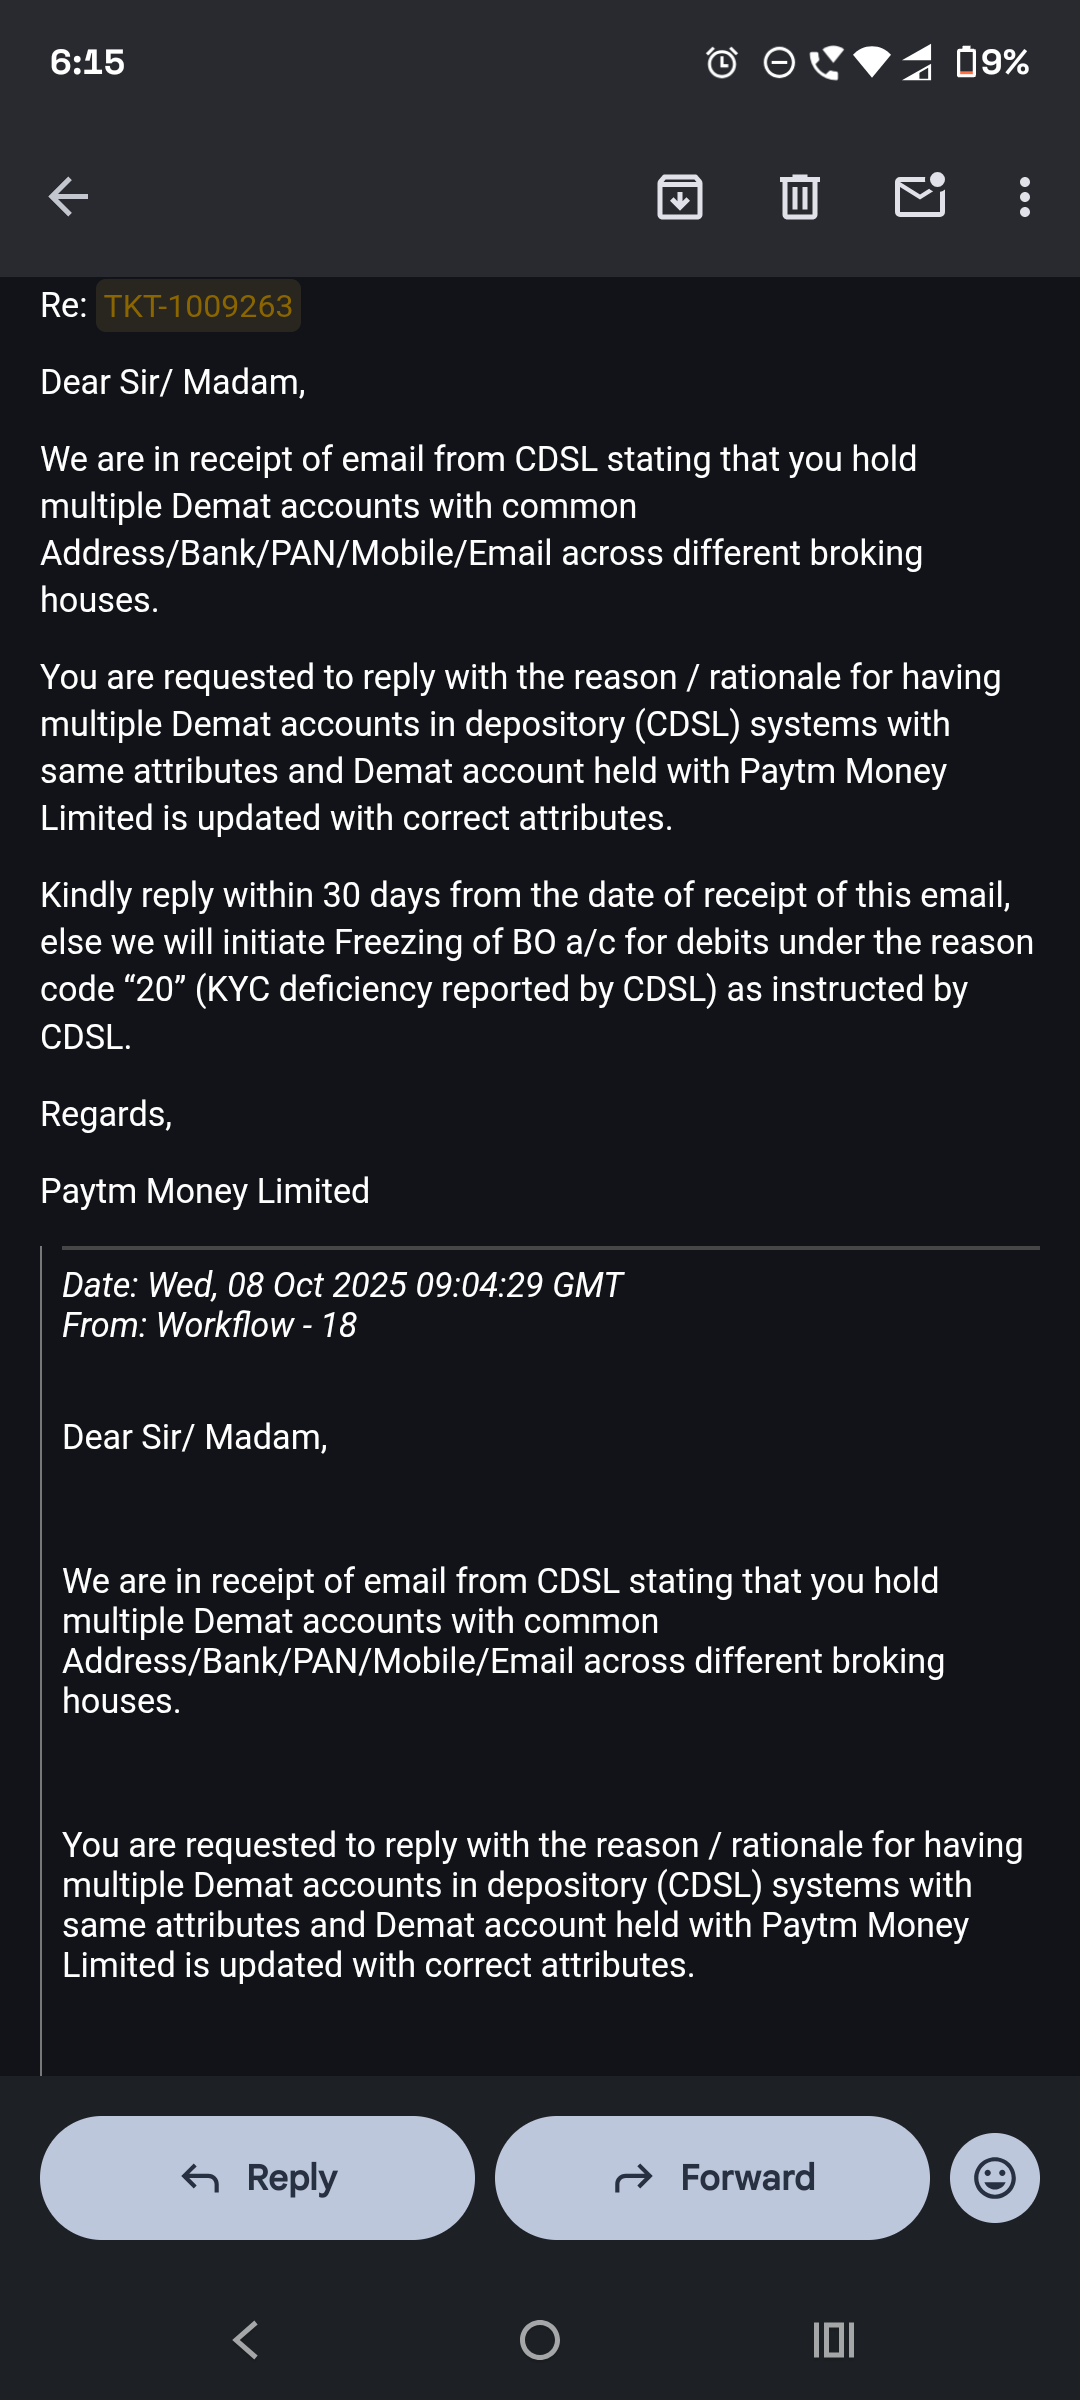Image resolution: width=1080 pixels, height=2400 pixels.
Task: Mark the email as unread
Action: click(x=919, y=196)
